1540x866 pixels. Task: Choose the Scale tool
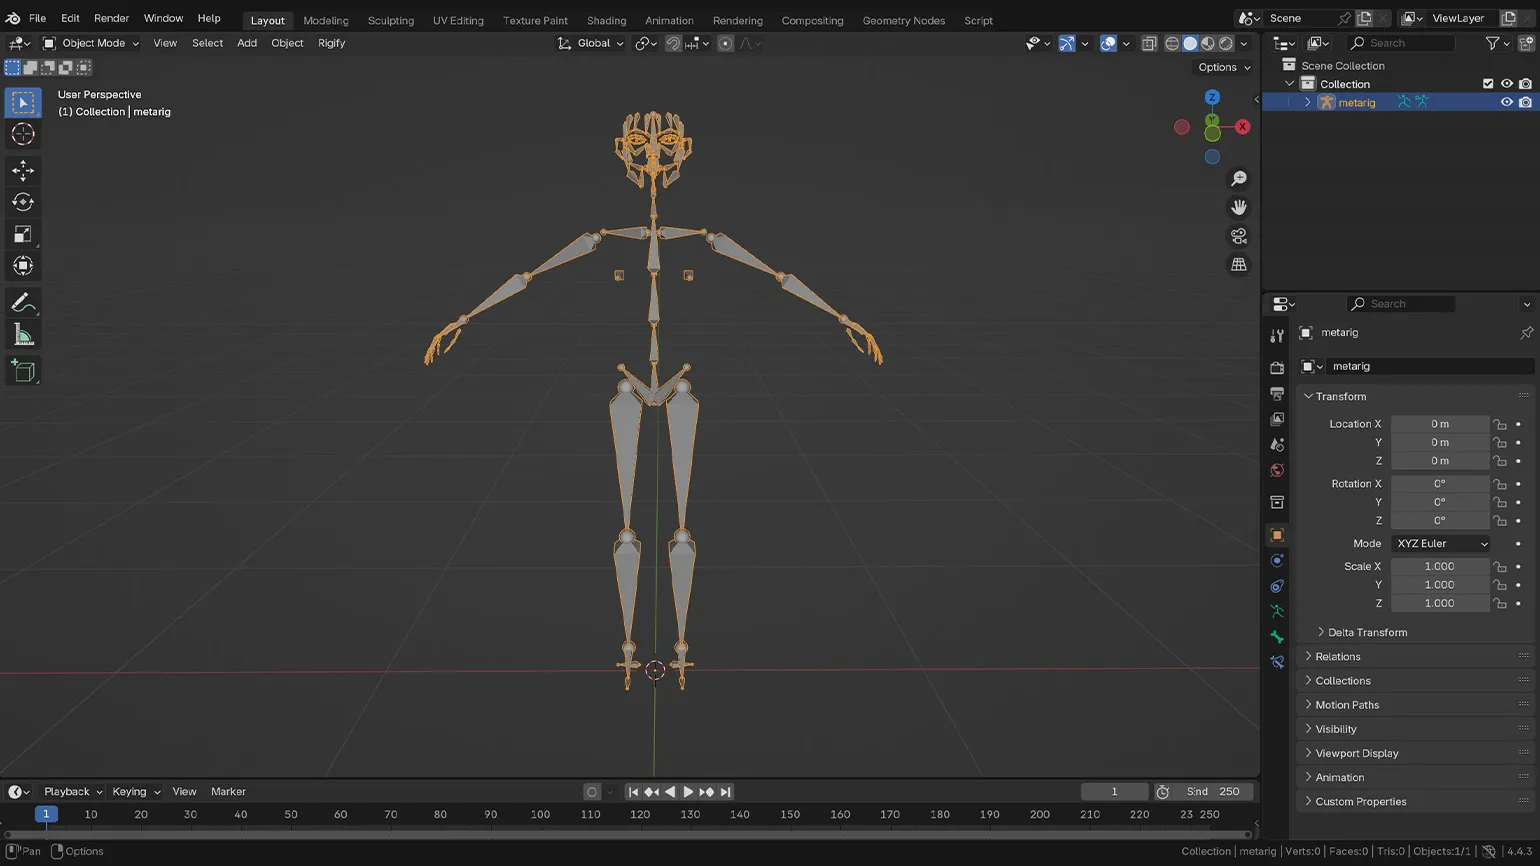[x=23, y=235]
